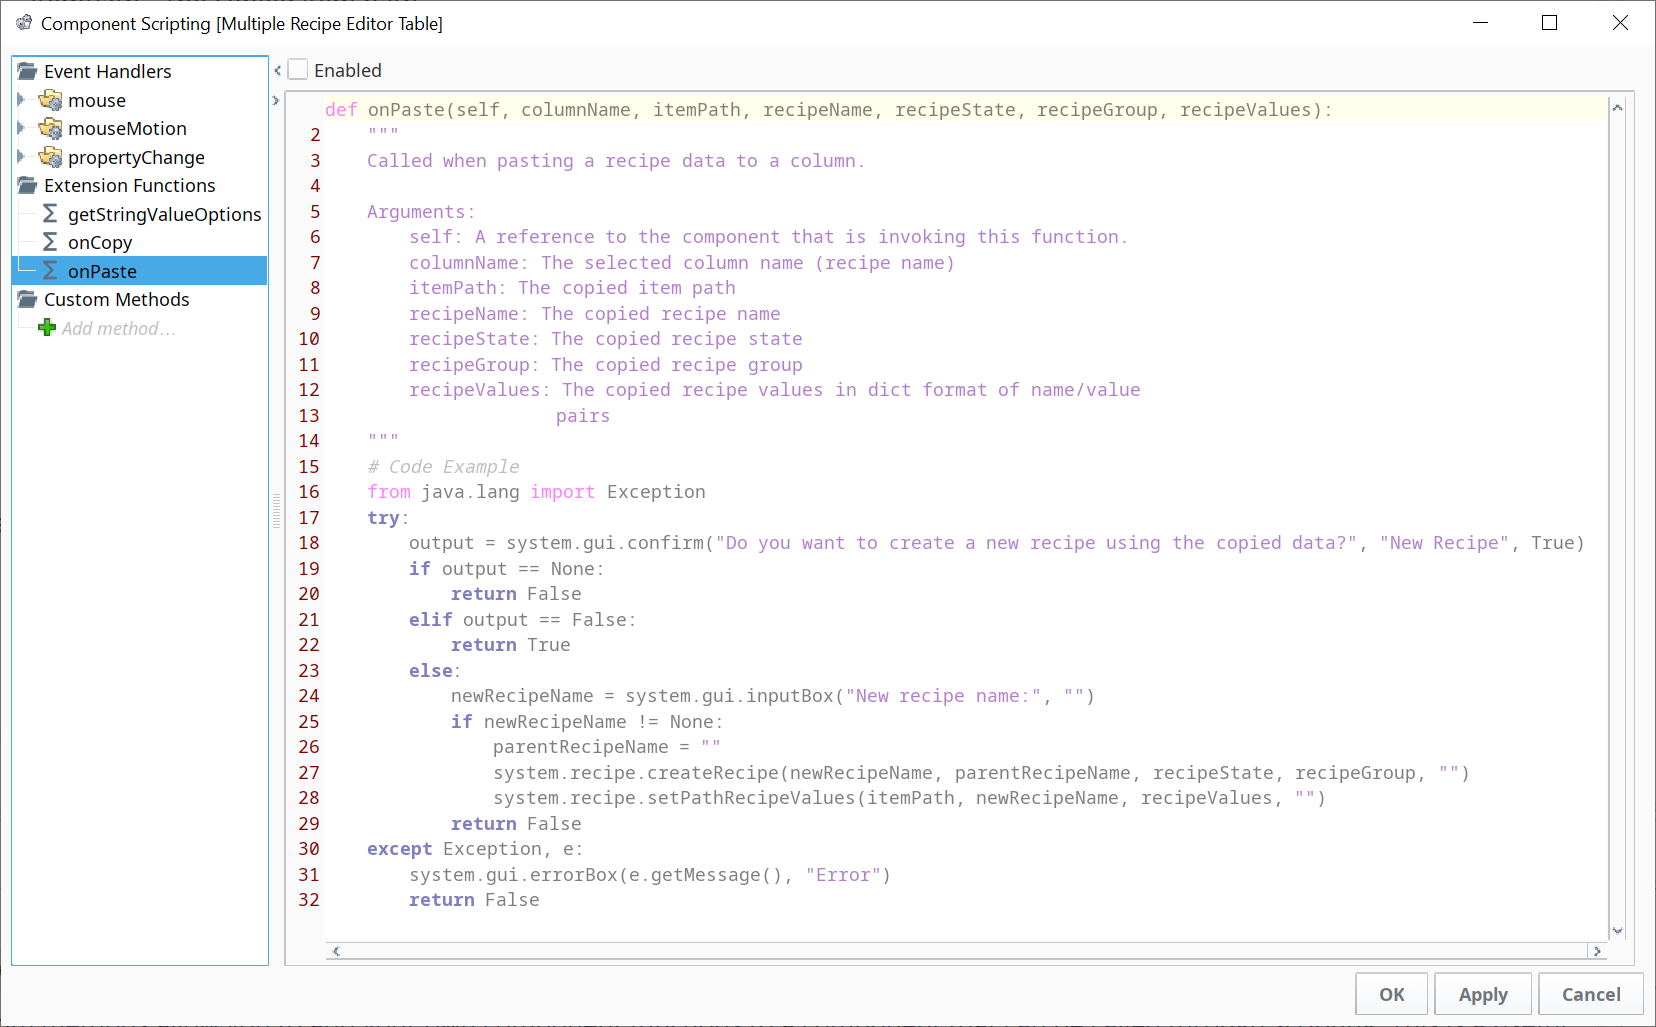Click the Extension Functions folder icon
The image size is (1656, 1027).
27,185
